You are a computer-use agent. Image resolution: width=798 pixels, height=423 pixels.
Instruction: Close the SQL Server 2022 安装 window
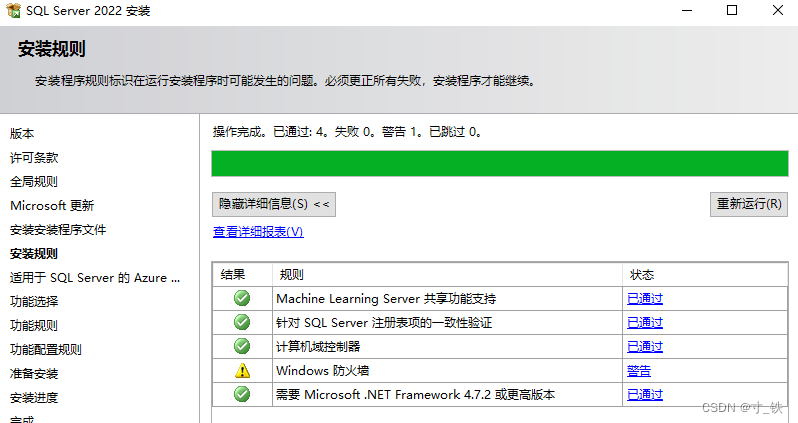778,10
